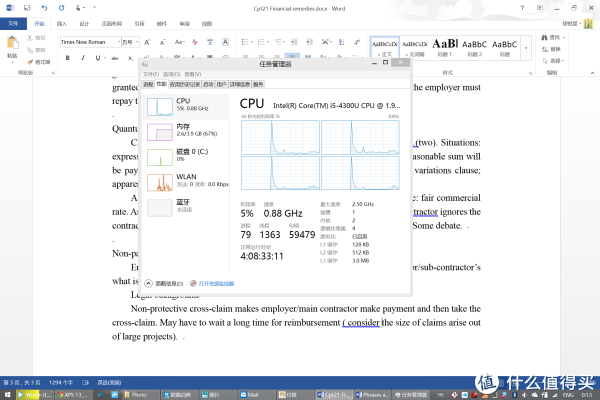Switch to the Insert ribbon tab
Image resolution: width=600 pixels, height=400 pixels.
point(62,24)
